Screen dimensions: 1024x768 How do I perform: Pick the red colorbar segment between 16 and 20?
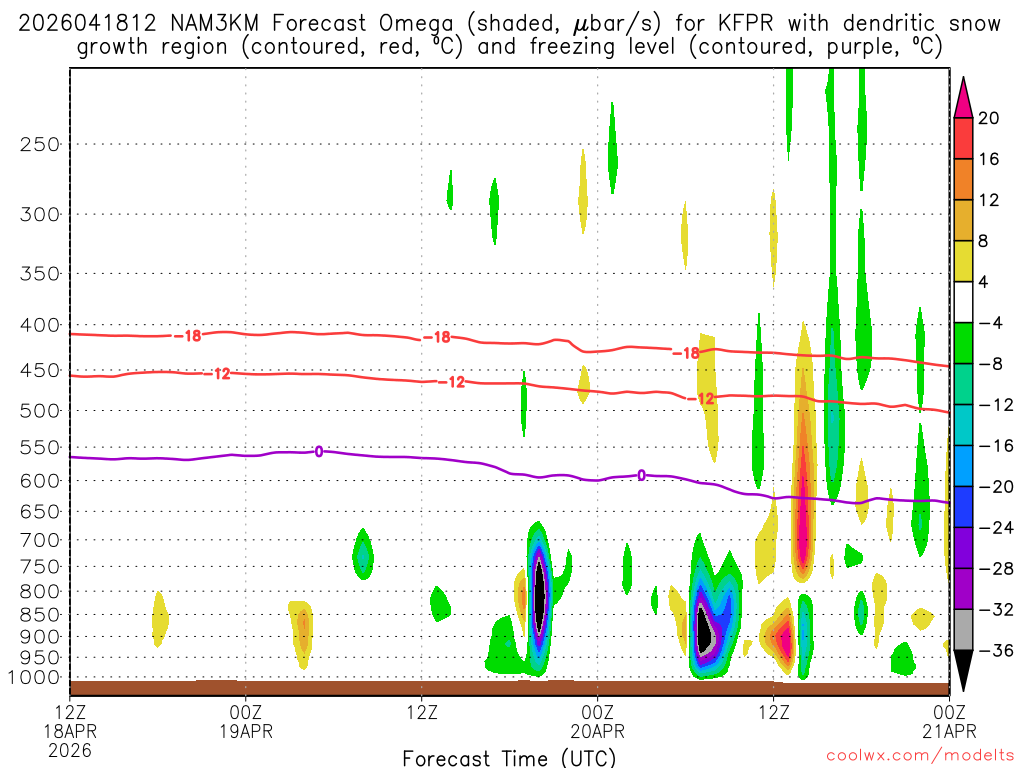tap(963, 138)
